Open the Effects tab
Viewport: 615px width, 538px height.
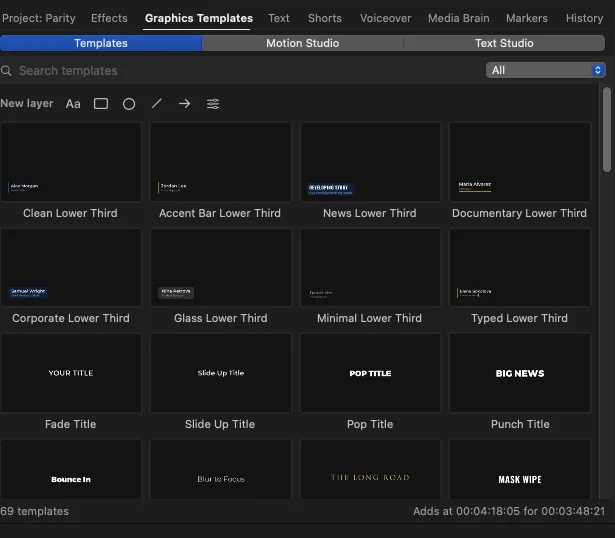[109, 18]
